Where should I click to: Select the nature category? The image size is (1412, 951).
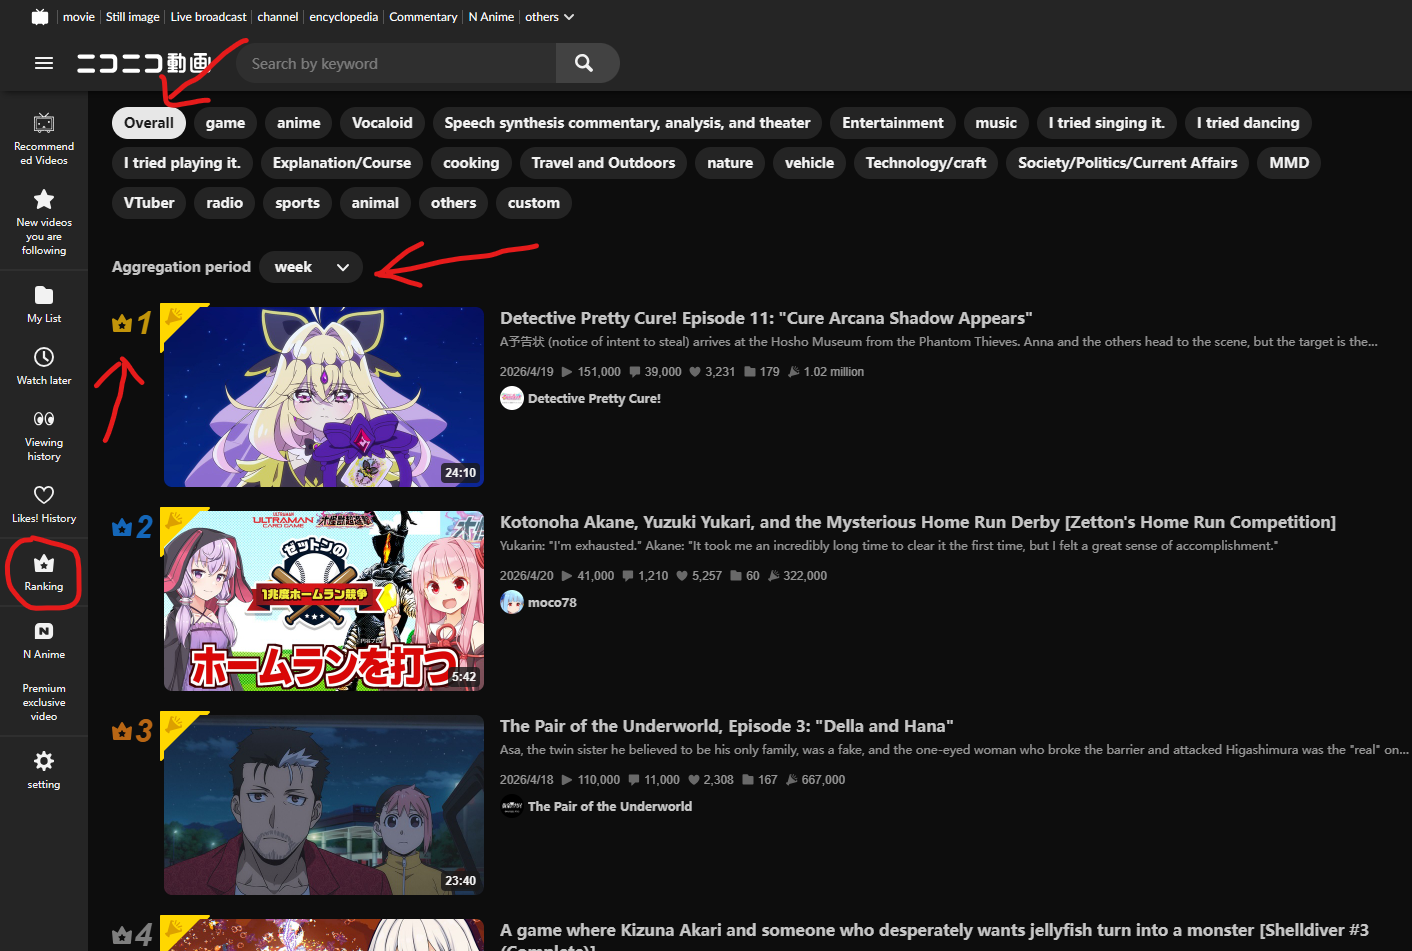click(730, 163)
